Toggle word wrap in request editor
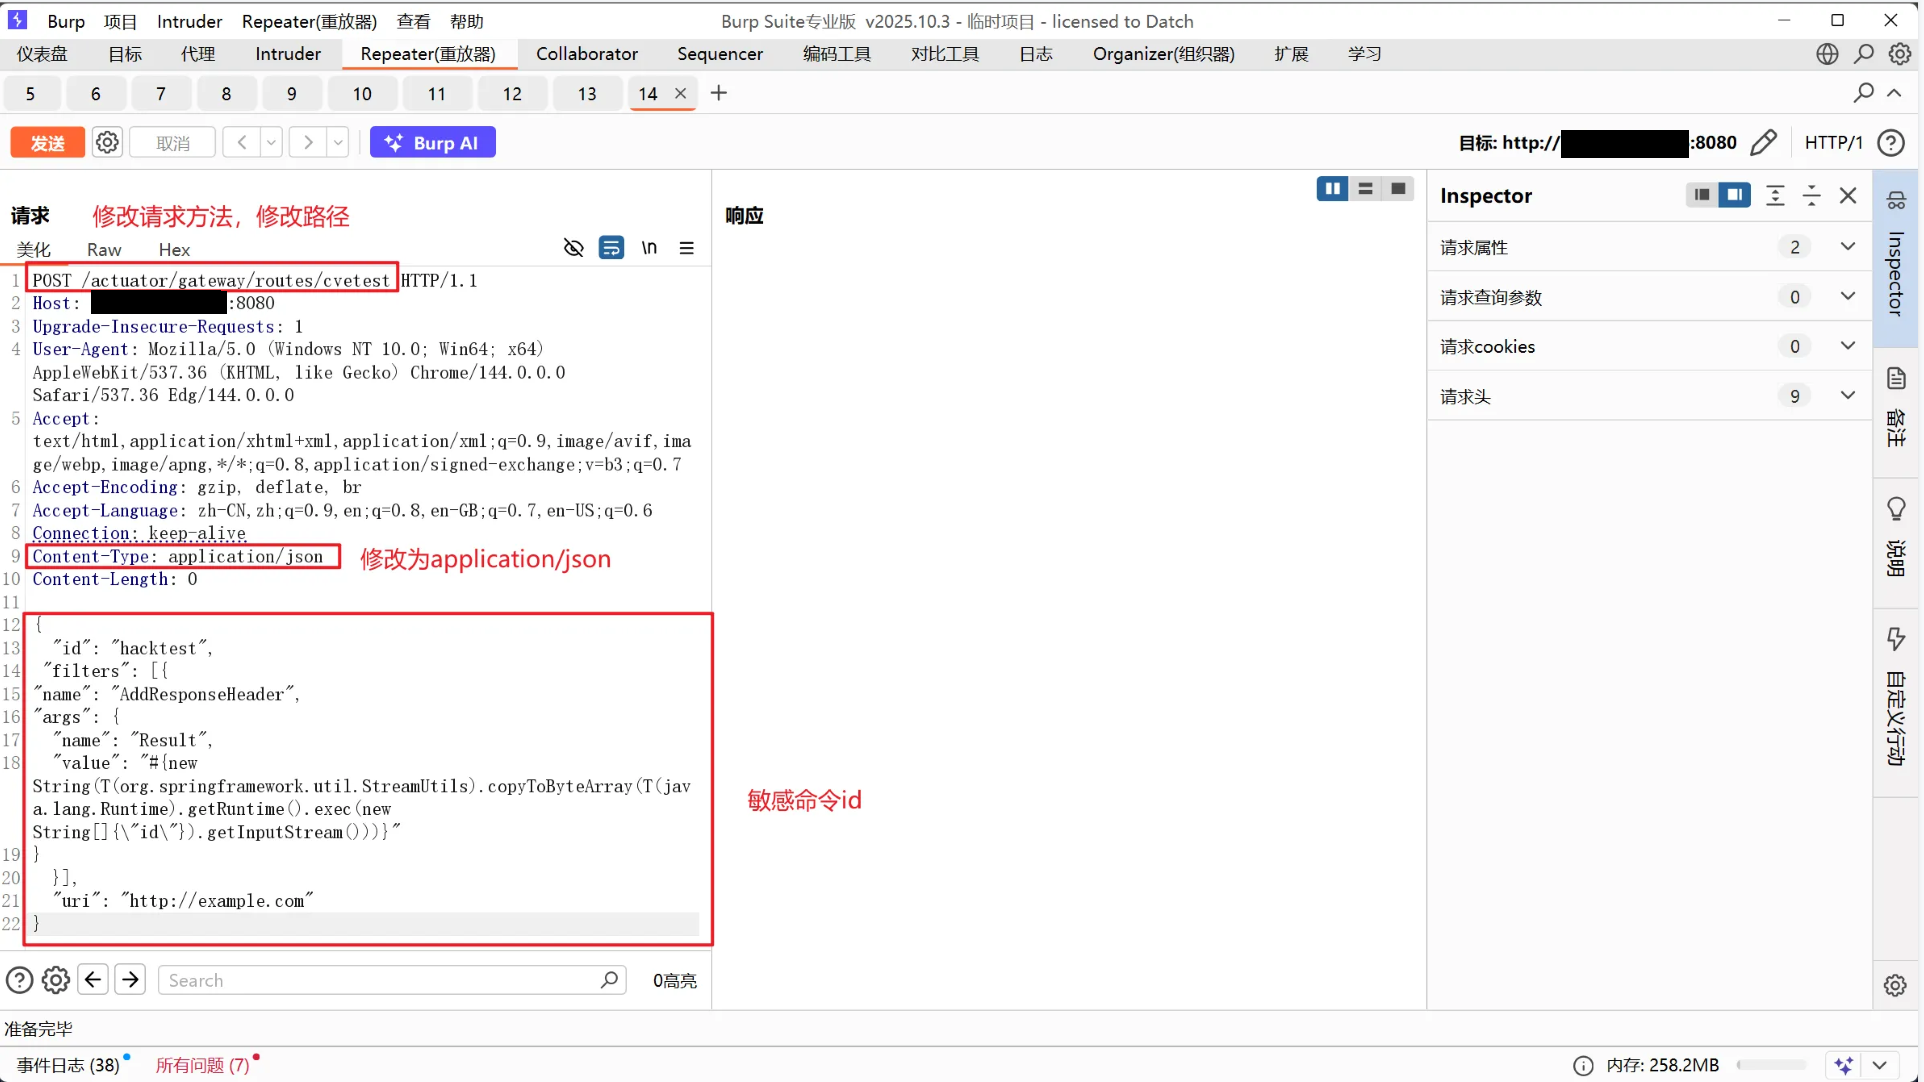This screenshot has width=1924, height=1082. pos(611,248)
